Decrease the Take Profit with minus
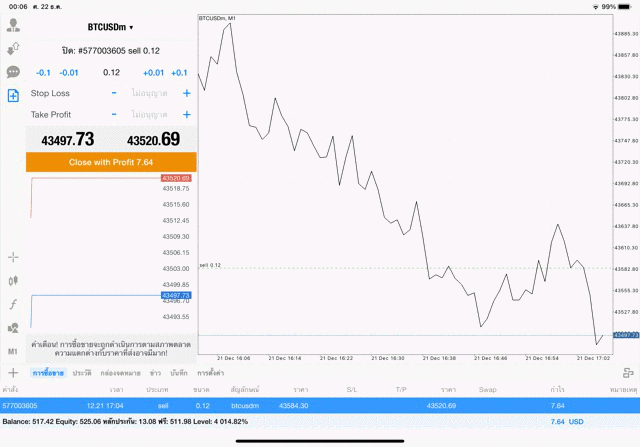This screenshot has height=447, width=640. click(x=114, y=114)
